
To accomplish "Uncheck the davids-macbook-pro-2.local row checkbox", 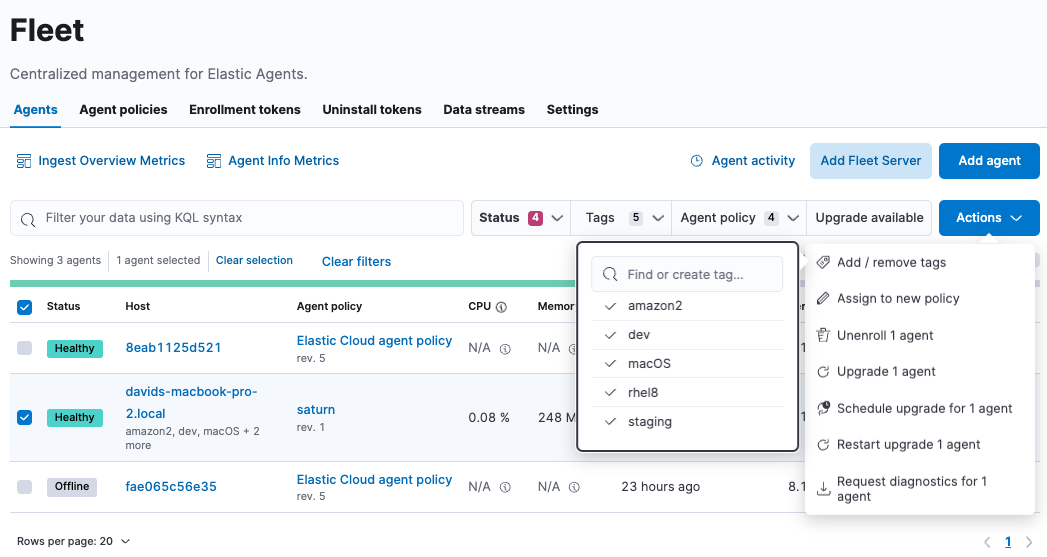I will pos(25,417).
